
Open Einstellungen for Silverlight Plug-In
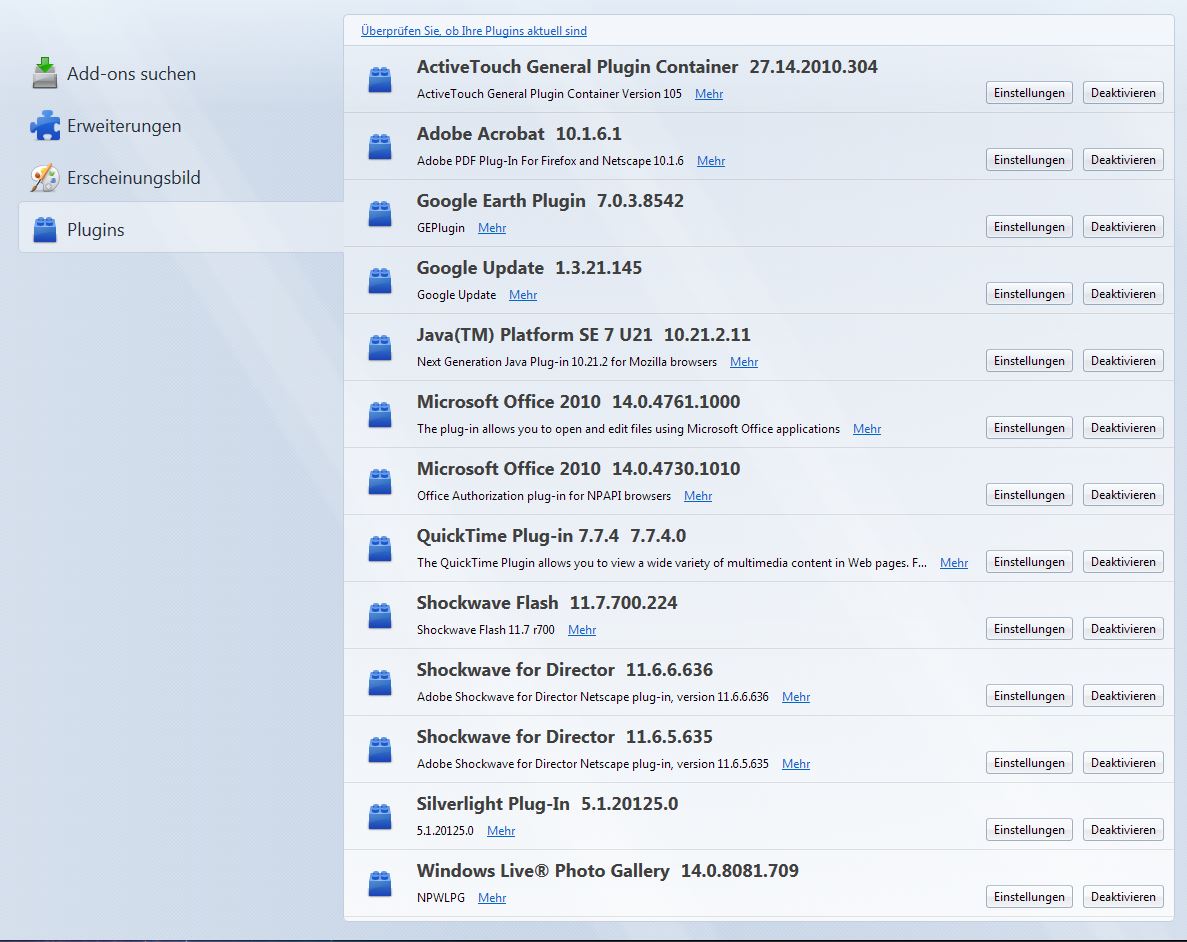[x=1029, y=830]
